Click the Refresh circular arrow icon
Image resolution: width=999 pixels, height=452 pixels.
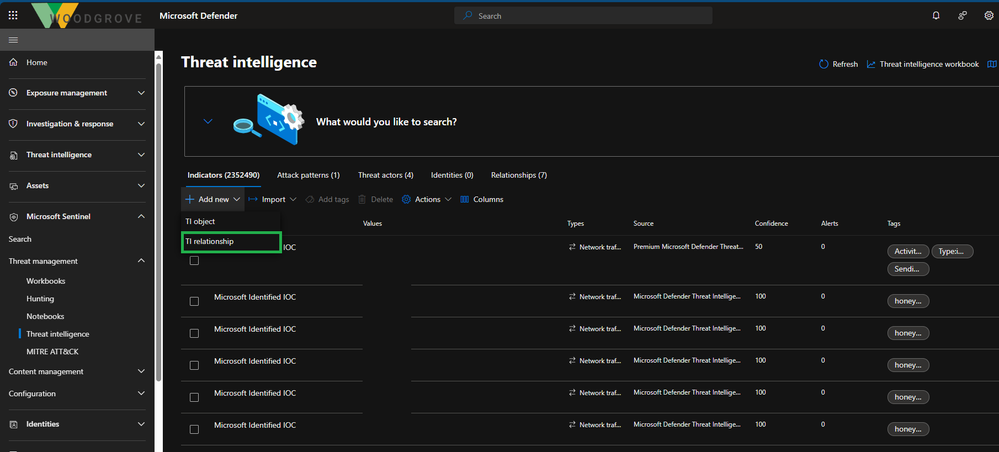[x=824, y=64]
